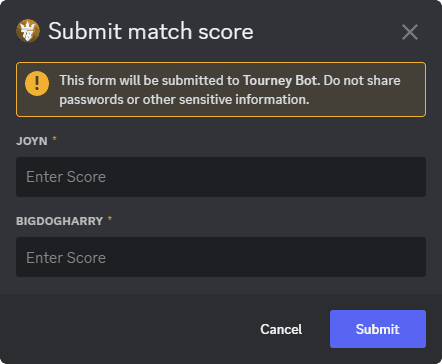The image size is (442, 364).
Task: Click the required asterisk beside BIGDOGHARRY
Action: [x=110, y=219]
